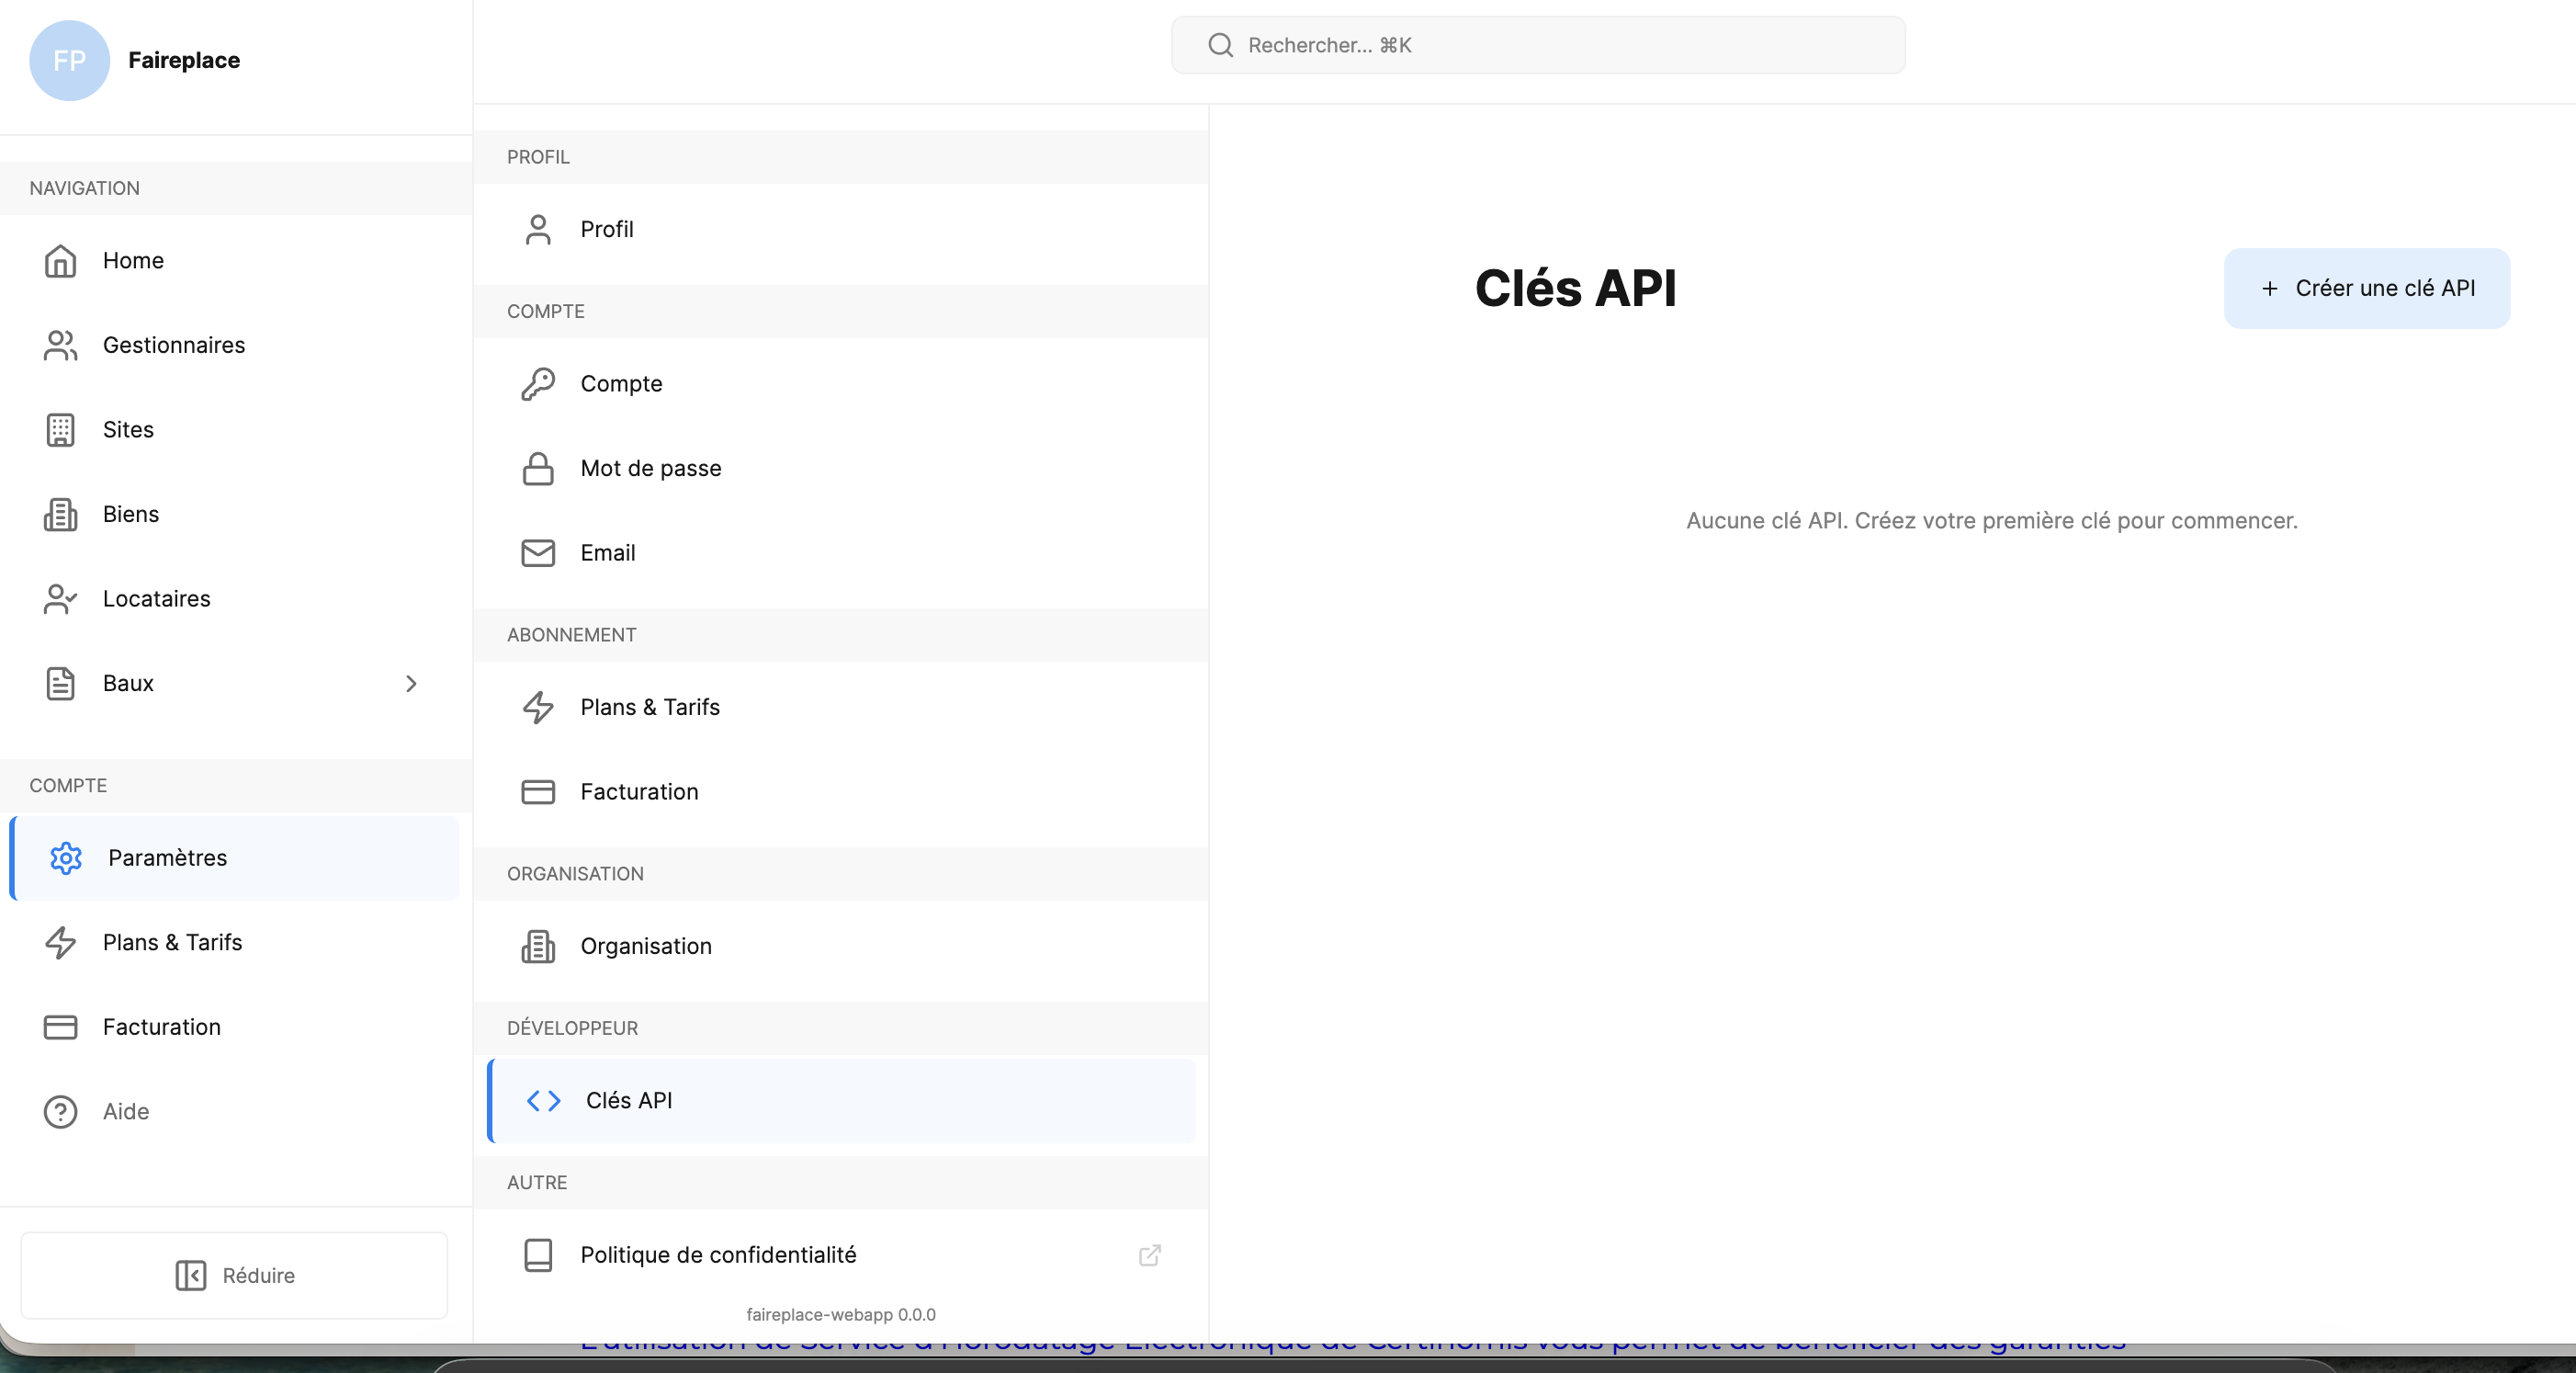Open Paramètres gear icon

click(65, 858)
